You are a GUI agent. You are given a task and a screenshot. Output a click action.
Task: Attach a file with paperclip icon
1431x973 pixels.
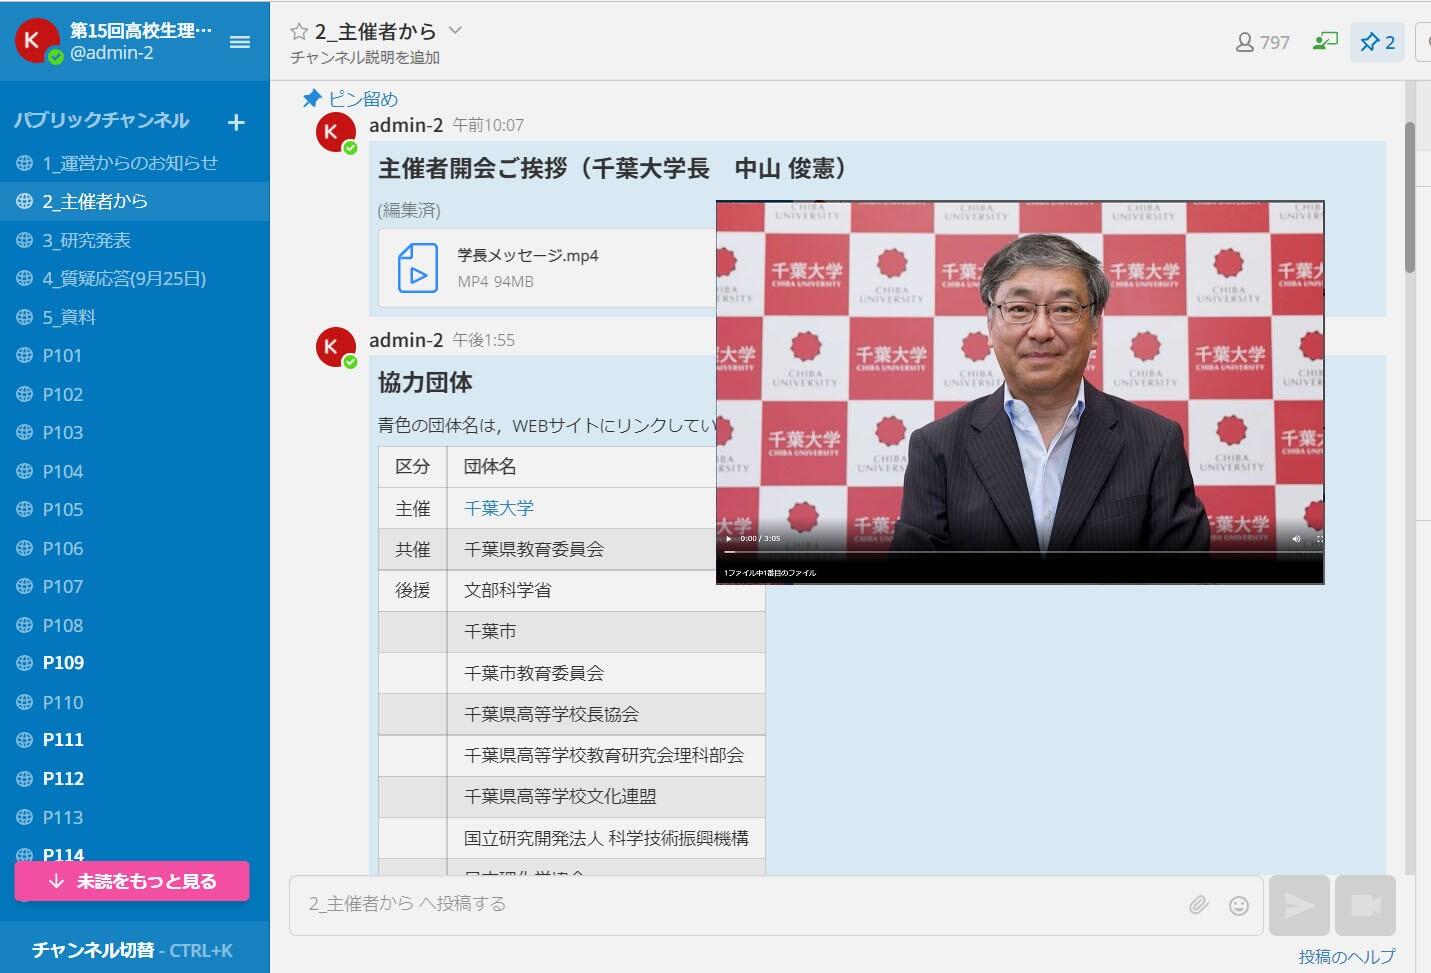tap(1198, 905)
